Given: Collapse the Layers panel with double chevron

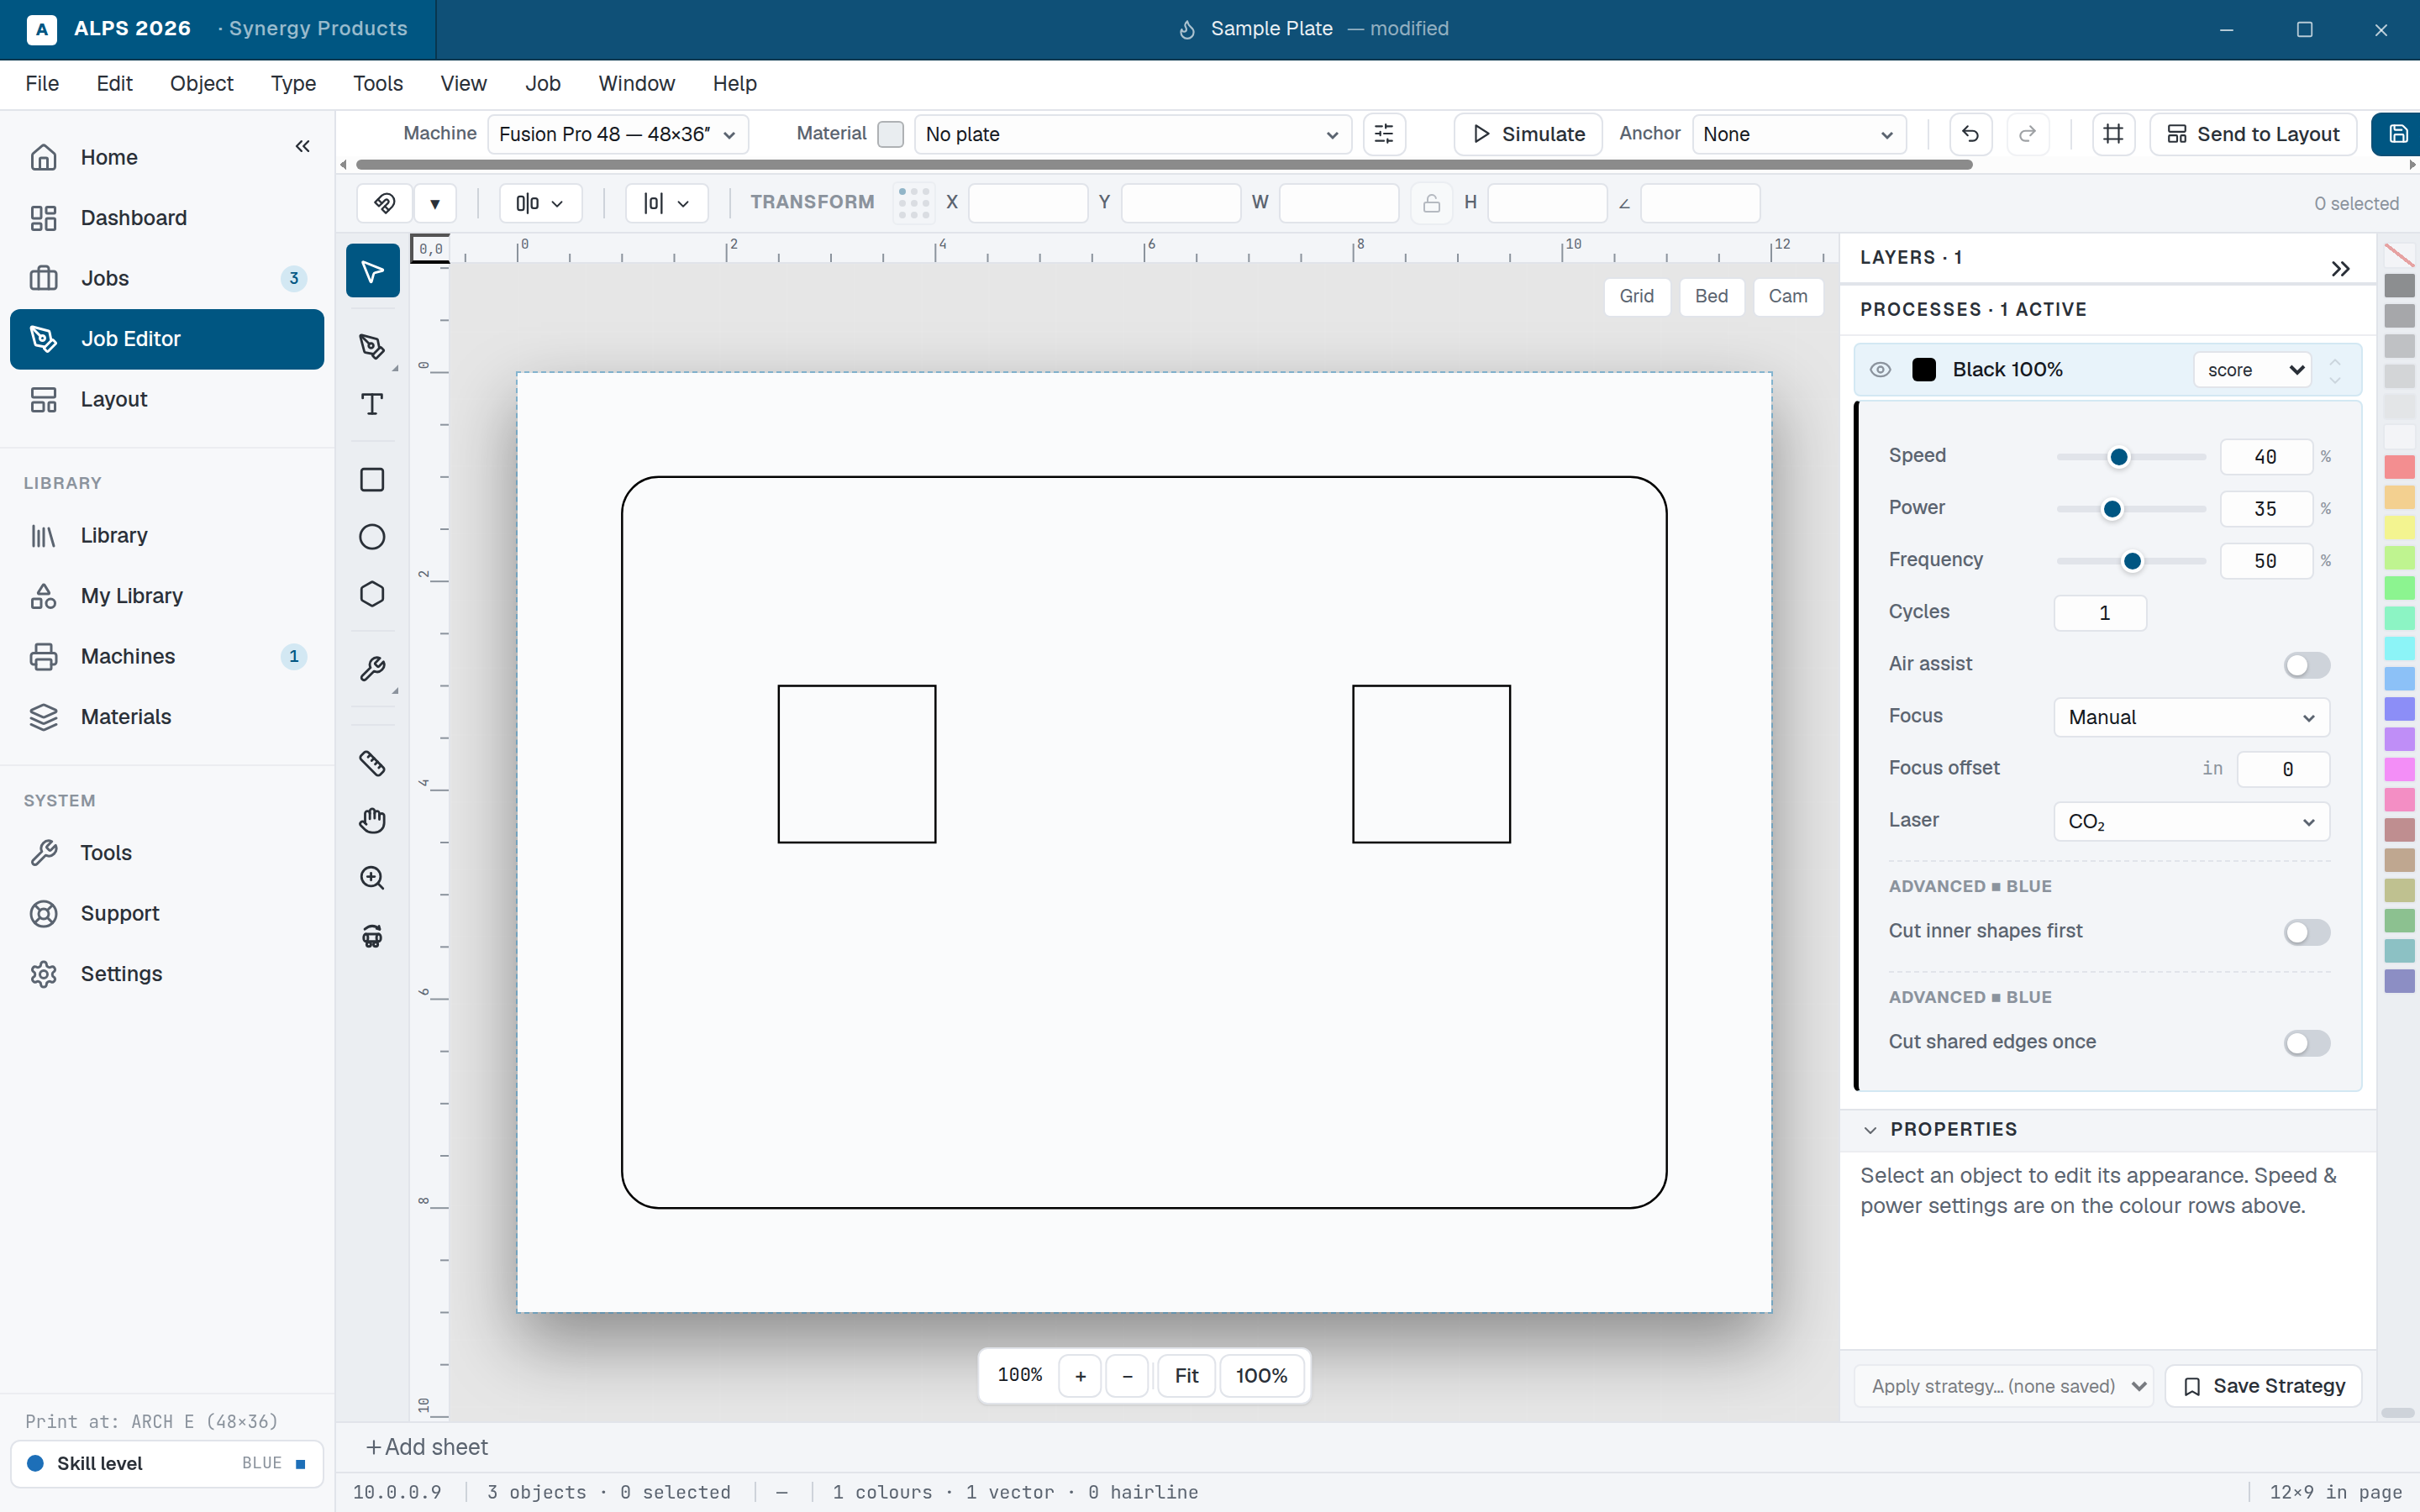Looking at the screenshot, I should [2340, 268].
